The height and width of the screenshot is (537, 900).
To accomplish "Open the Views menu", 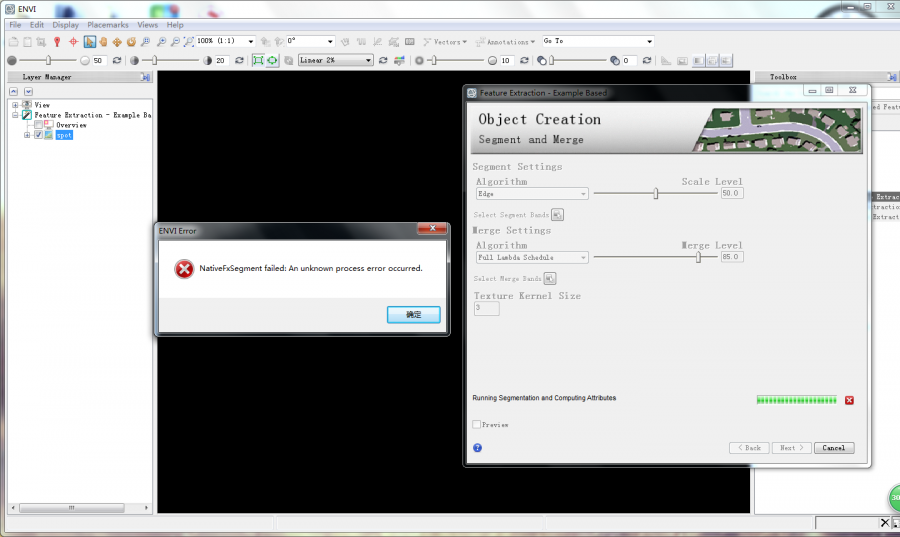I will pyautogui.click(x=148, y=25).
